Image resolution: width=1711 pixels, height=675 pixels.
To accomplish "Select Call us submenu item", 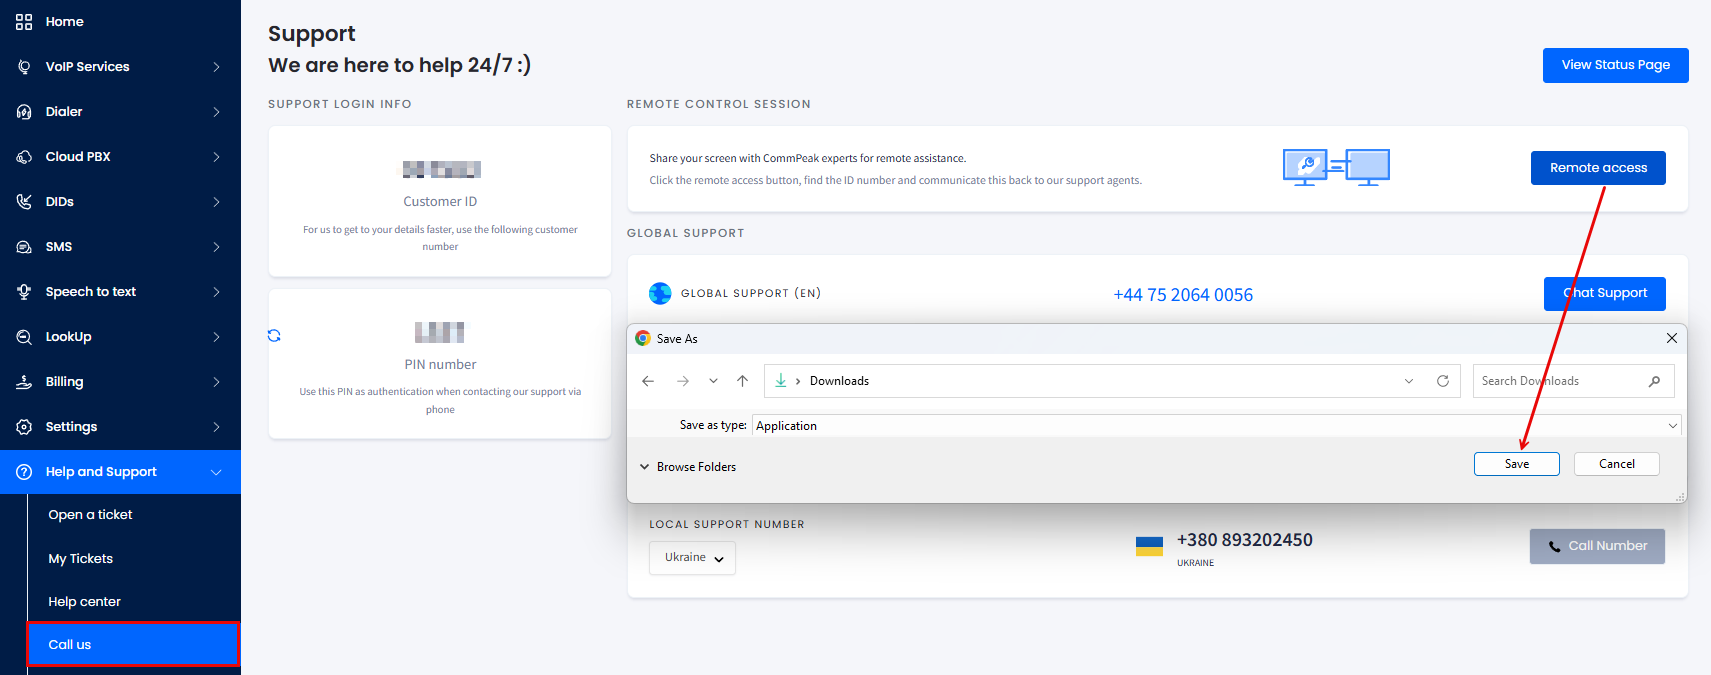I will [x=134, y=645].
